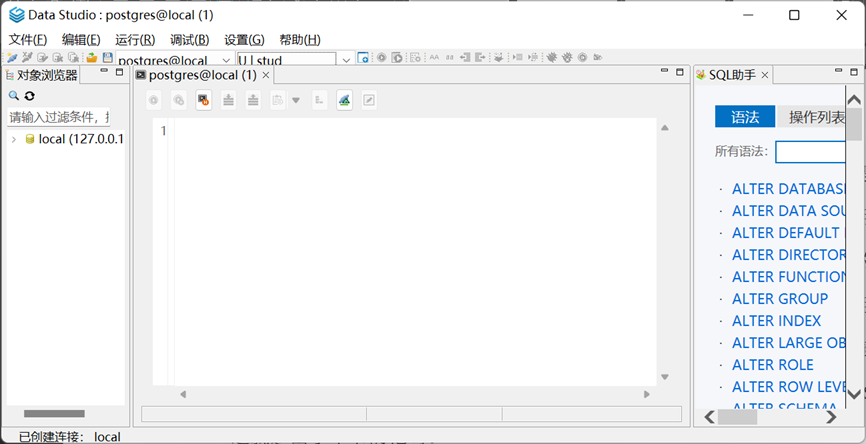
Task: Select the 语法 tab in SQL助手
Action: pyautogui.click(x=745, y=117)
